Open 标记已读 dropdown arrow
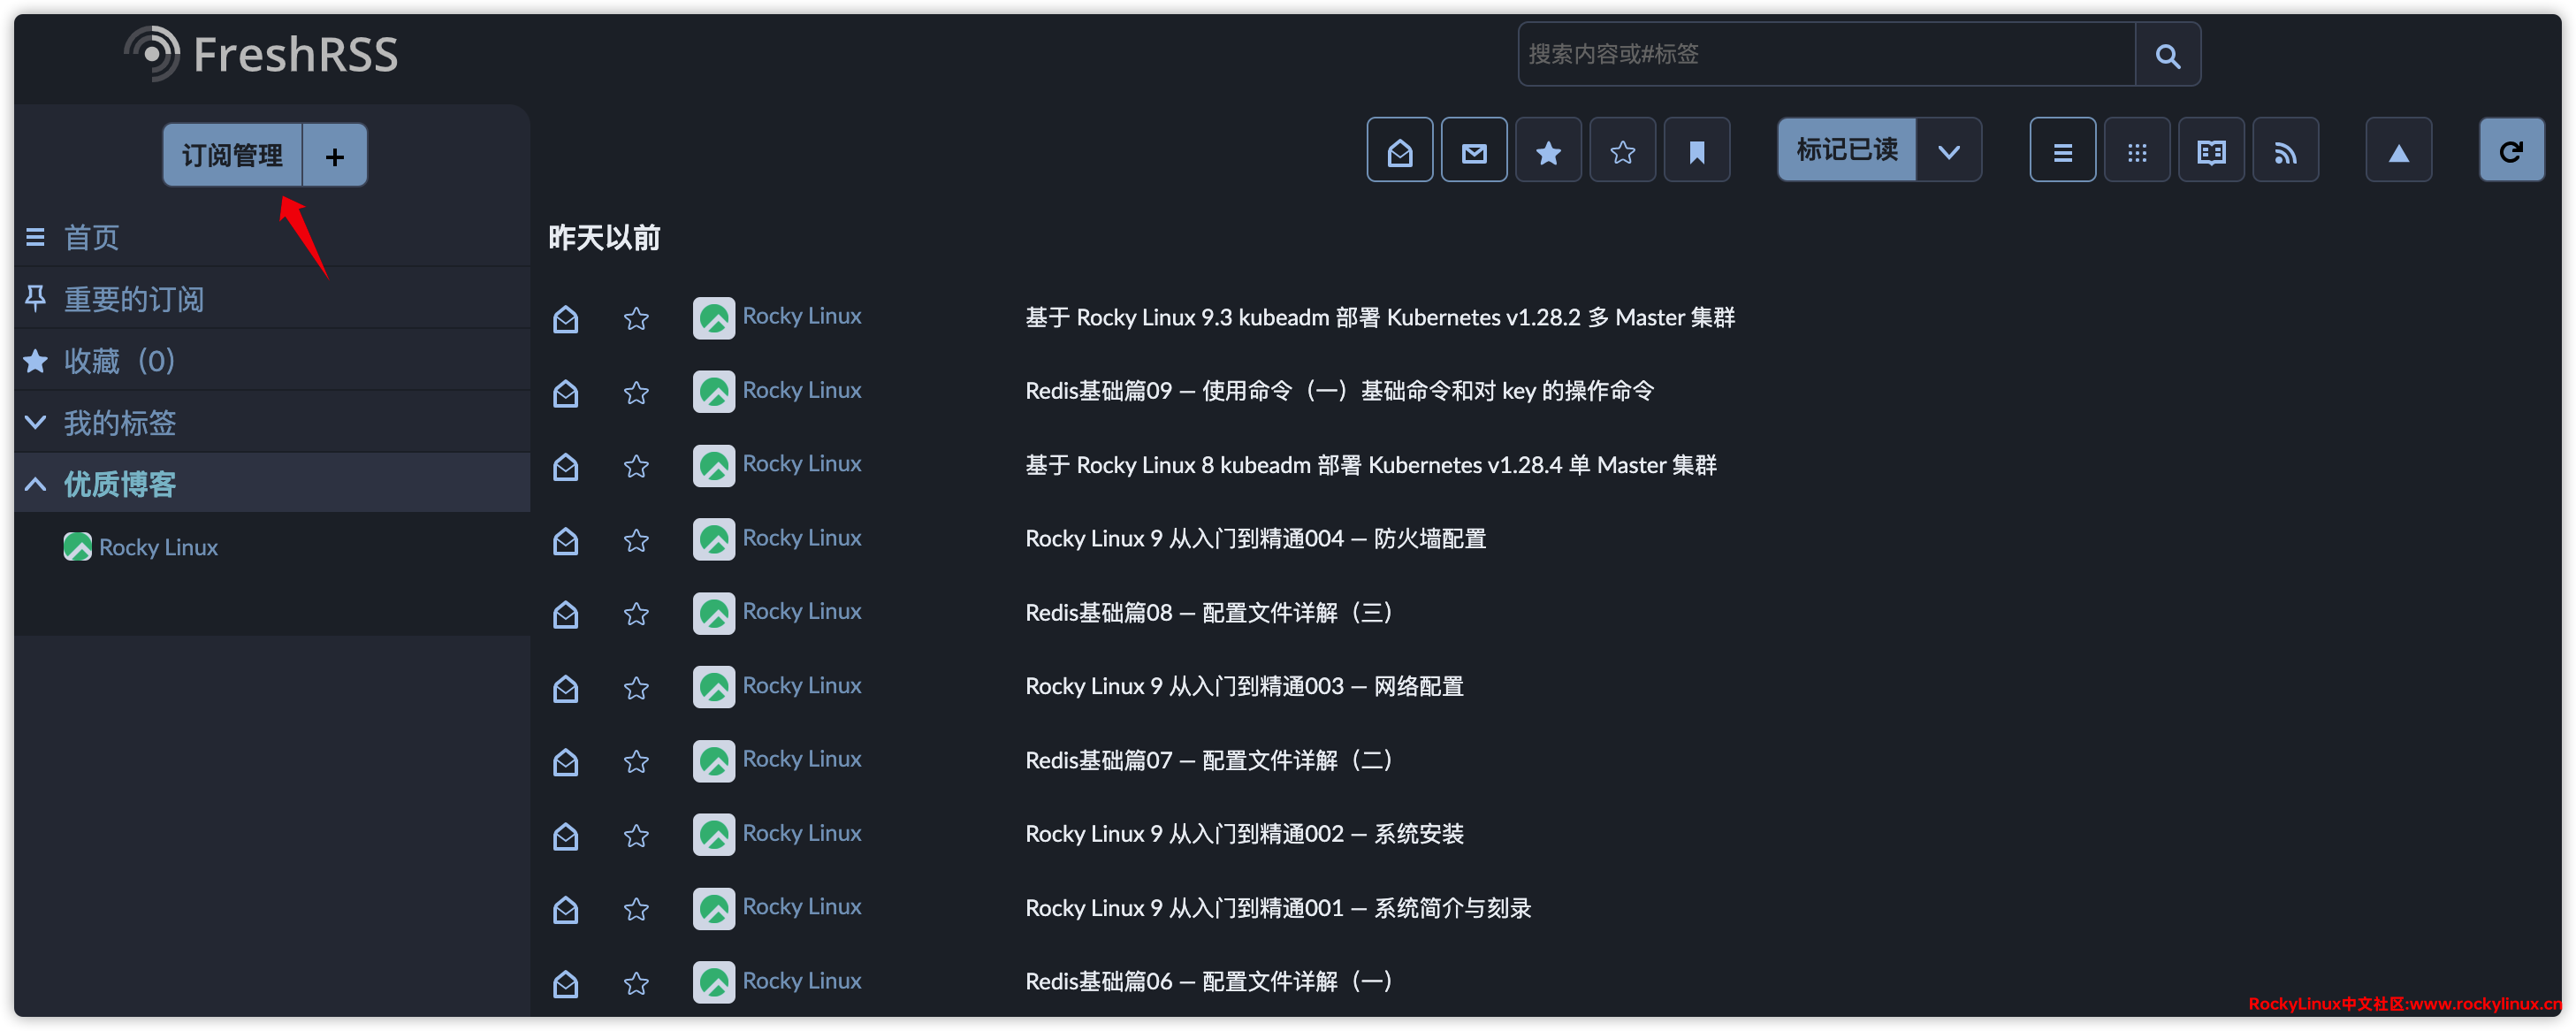The image size is (2576, 1031). [1948, 152]
